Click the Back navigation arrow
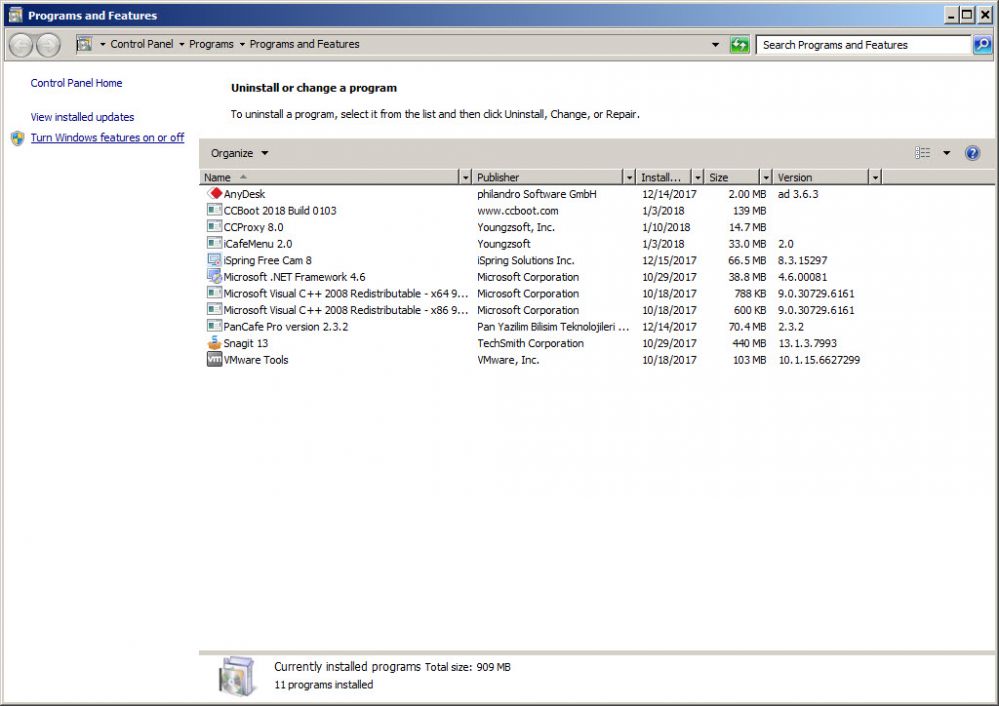Screen dimensions: 999x706 coord(21,45)
